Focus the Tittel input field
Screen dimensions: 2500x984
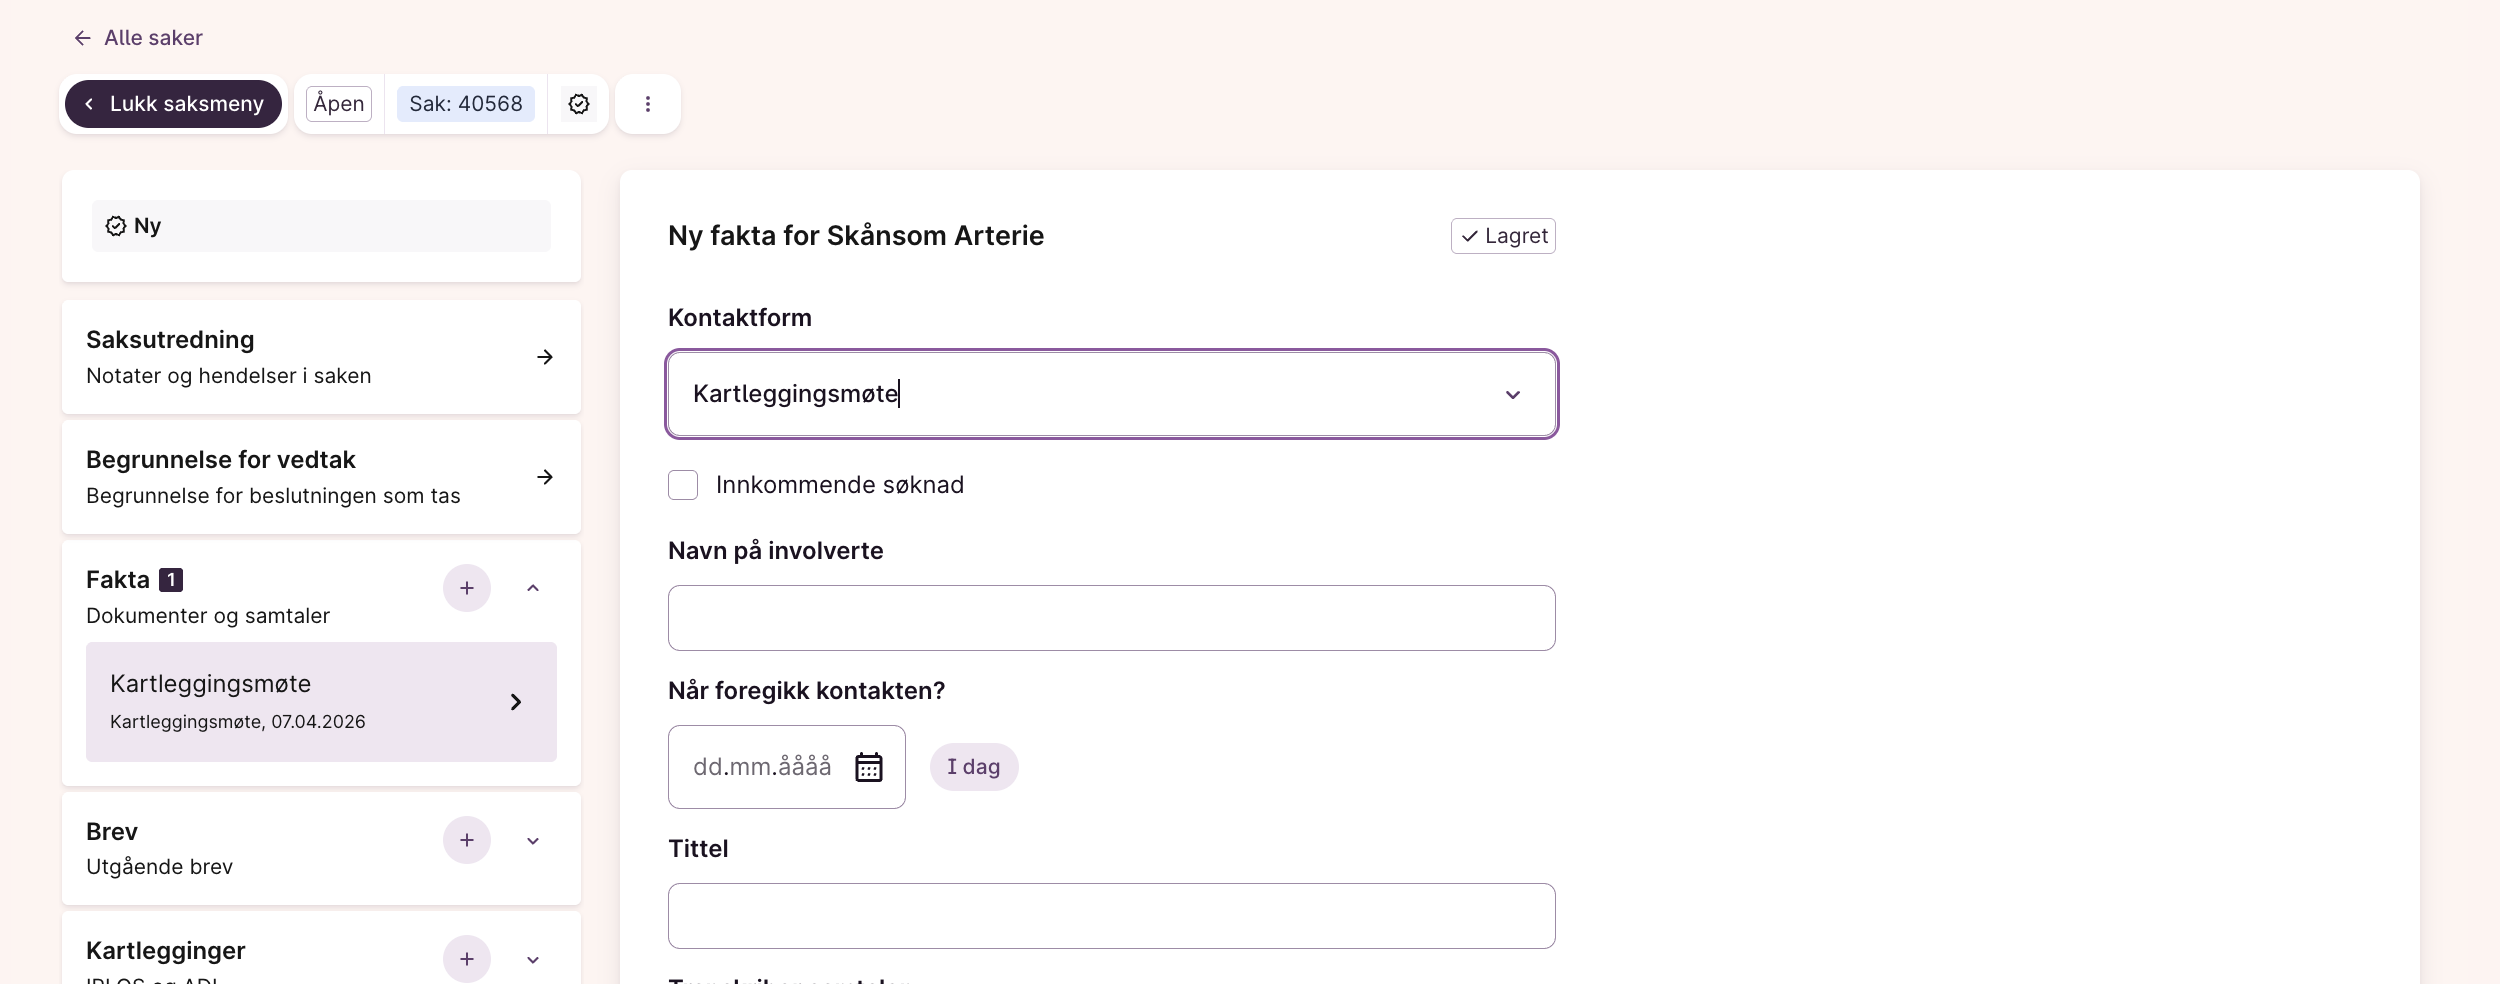[x=1111, y=916]
